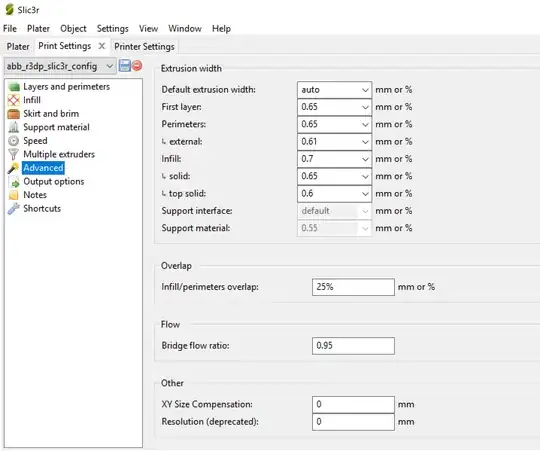Click the Support material icon
This screenshot has width=540, height=451.
pyautogui.click(x=14, y=127)
